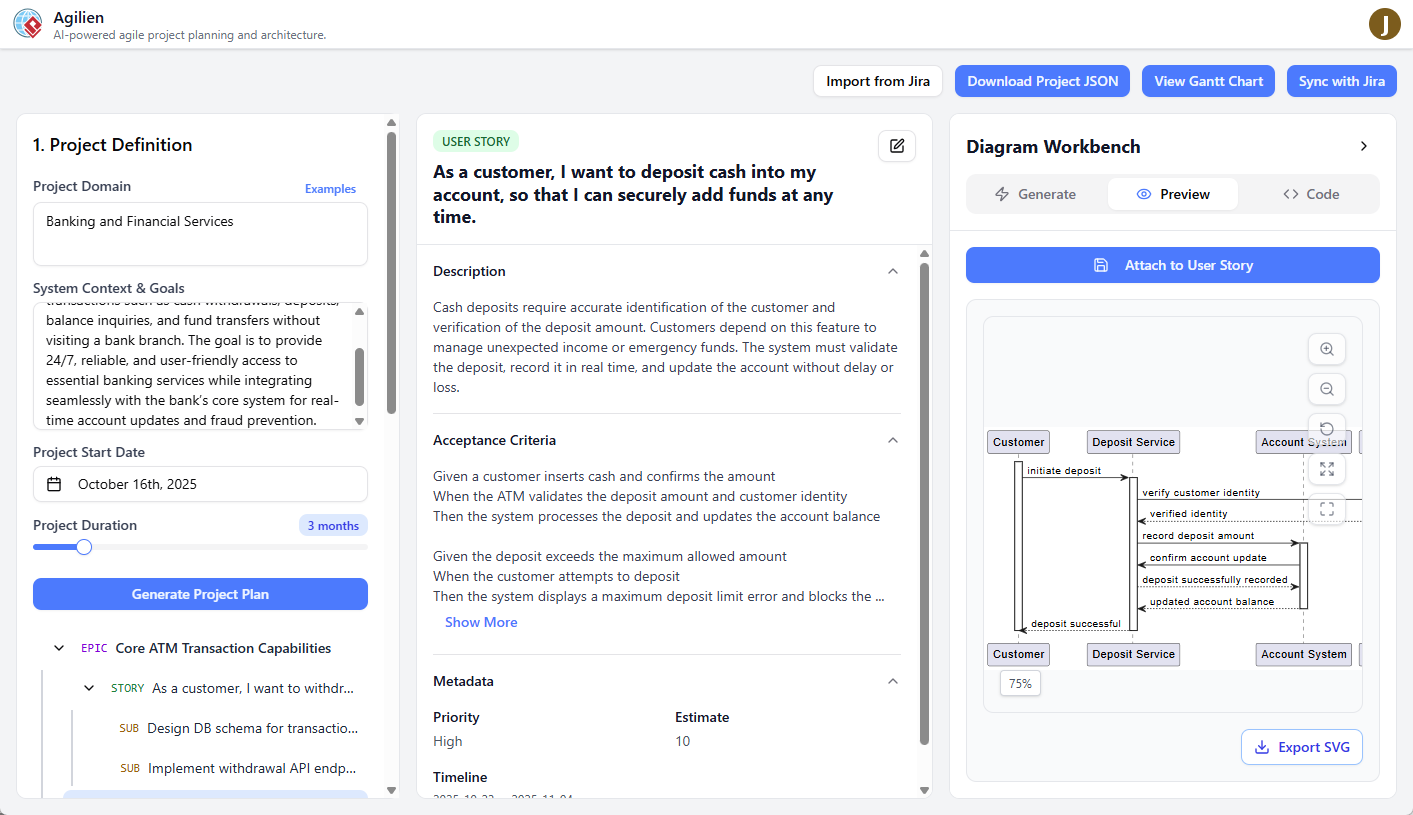Viewport: 1413px width, 815px height.
Task: Zoom out of the sequence diagram
Action: coord(1326,389)
